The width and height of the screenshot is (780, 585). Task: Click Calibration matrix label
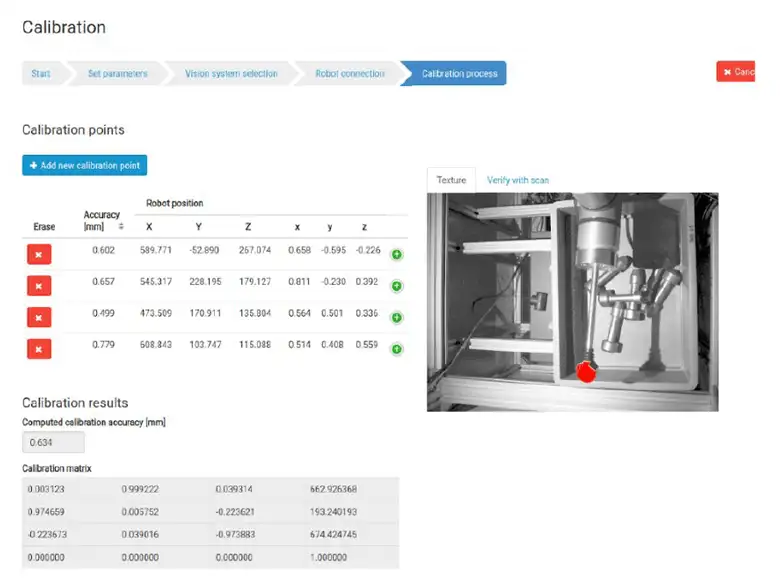[x=57, y=469]
